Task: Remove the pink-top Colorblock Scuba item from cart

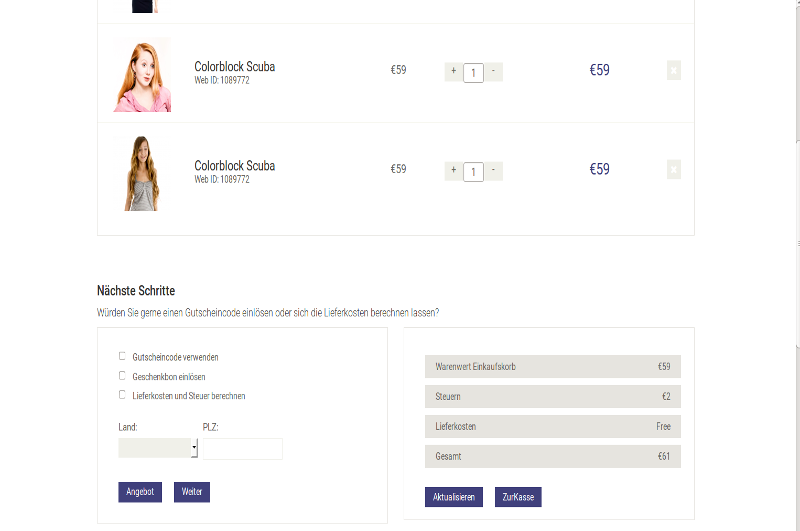Action: (x=673, y=70)
